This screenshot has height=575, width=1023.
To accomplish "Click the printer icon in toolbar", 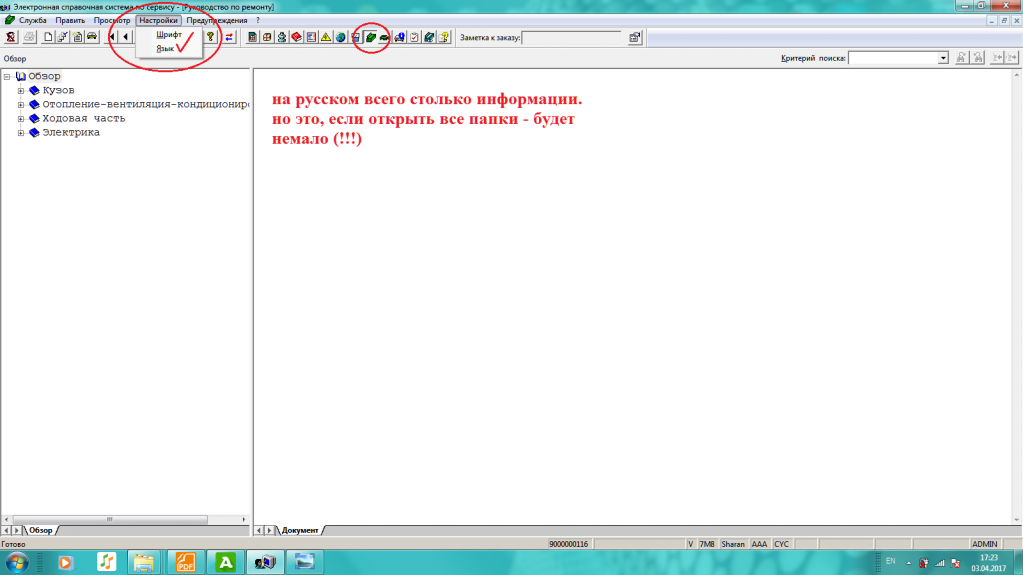I will click(29, 38).
